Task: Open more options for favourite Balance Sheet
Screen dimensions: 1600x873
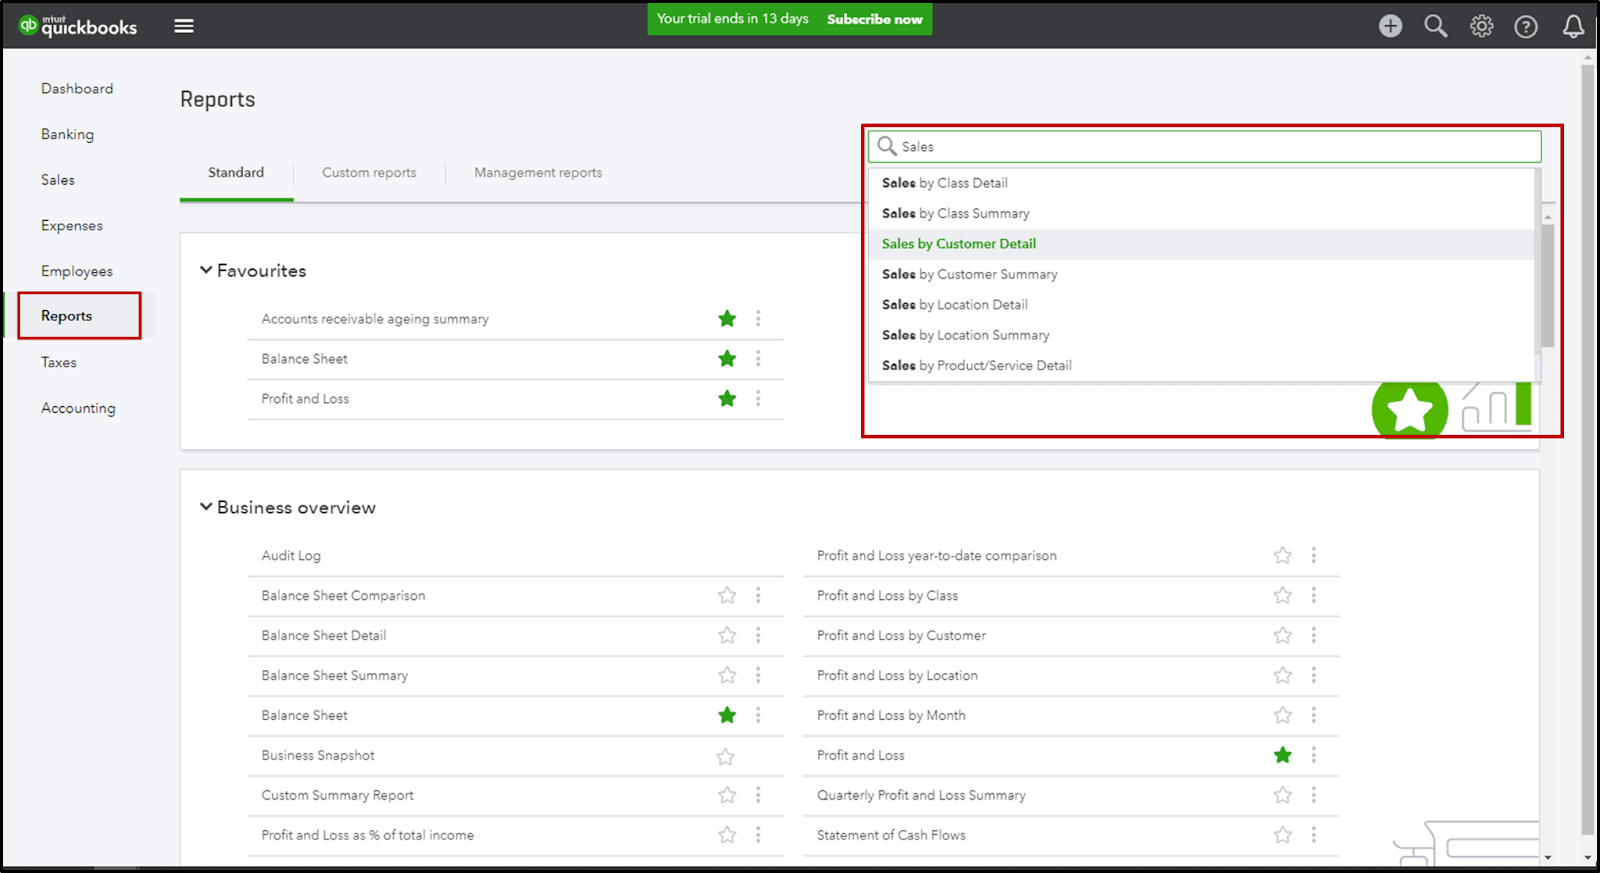Action: 758,358
